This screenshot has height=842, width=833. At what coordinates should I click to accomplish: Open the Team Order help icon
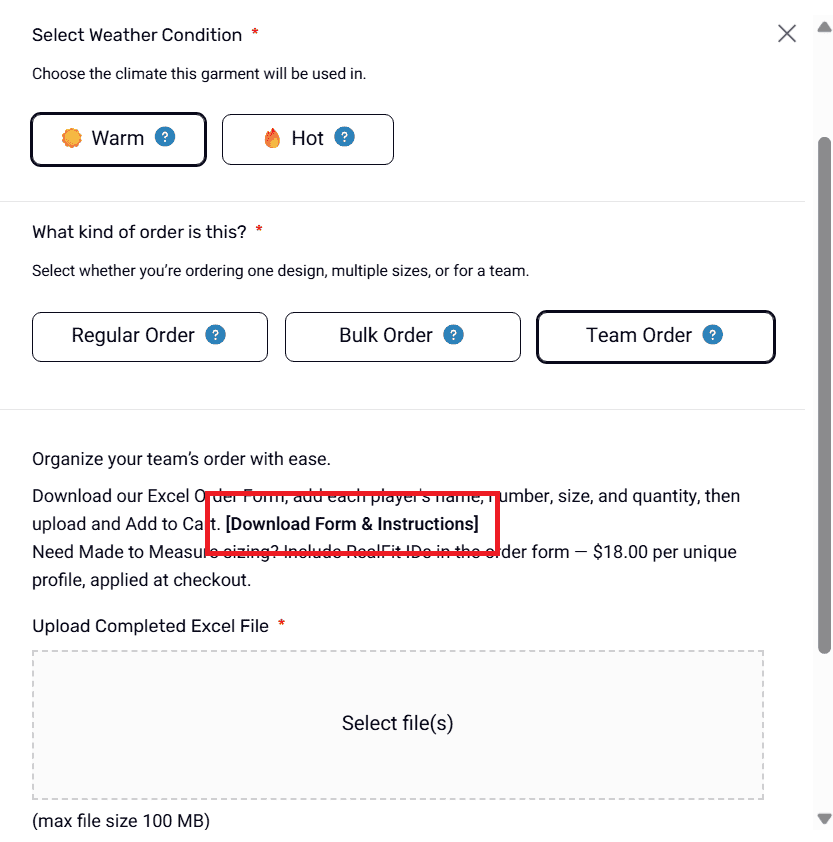(x=712, y=335)
